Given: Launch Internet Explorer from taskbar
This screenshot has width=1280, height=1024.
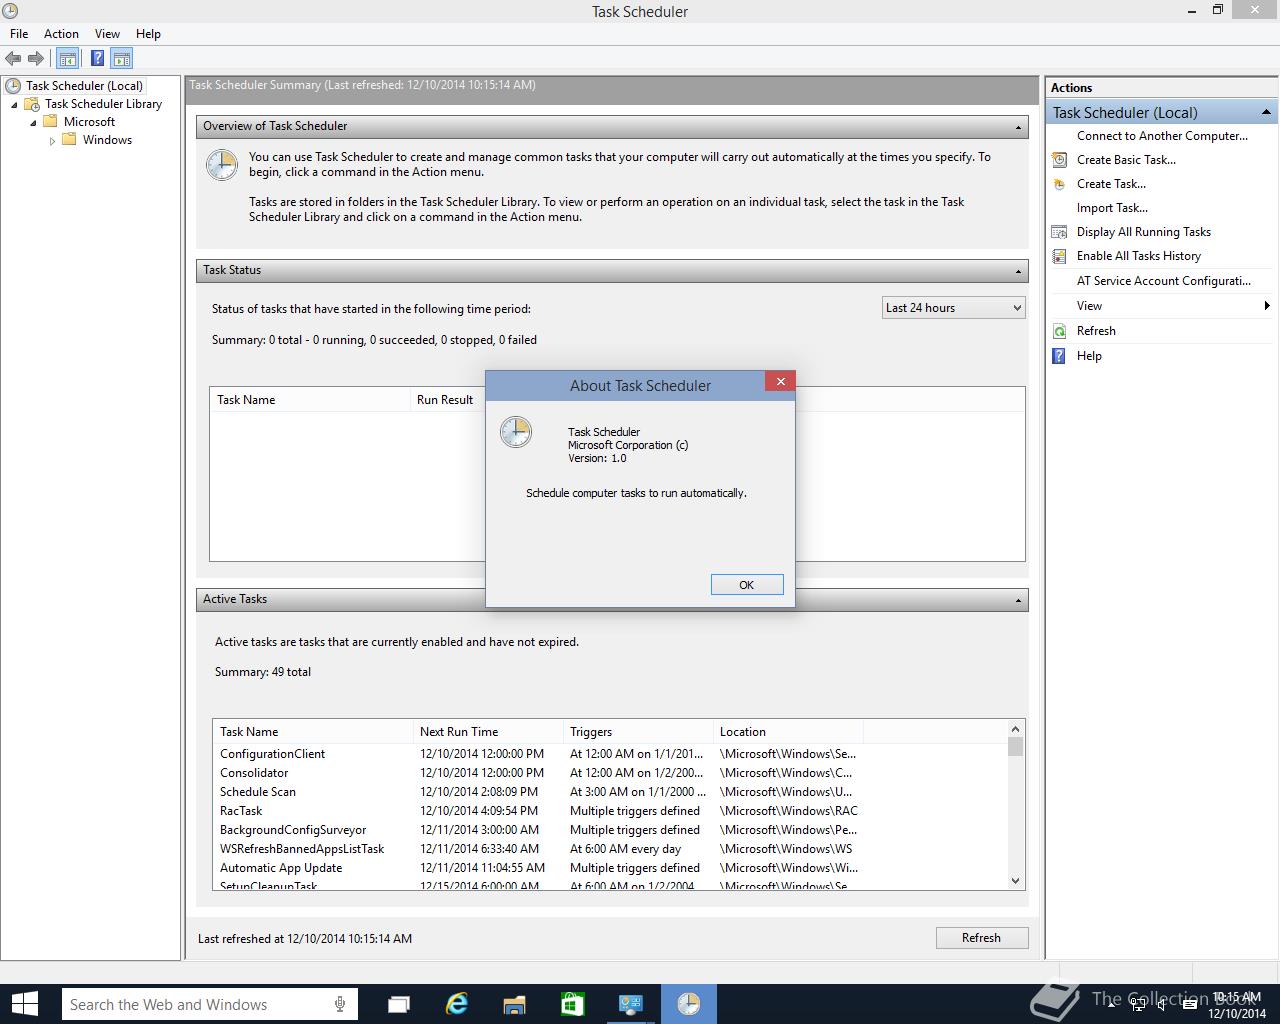Looking at the screenshot, I should tap(457, 1004).
